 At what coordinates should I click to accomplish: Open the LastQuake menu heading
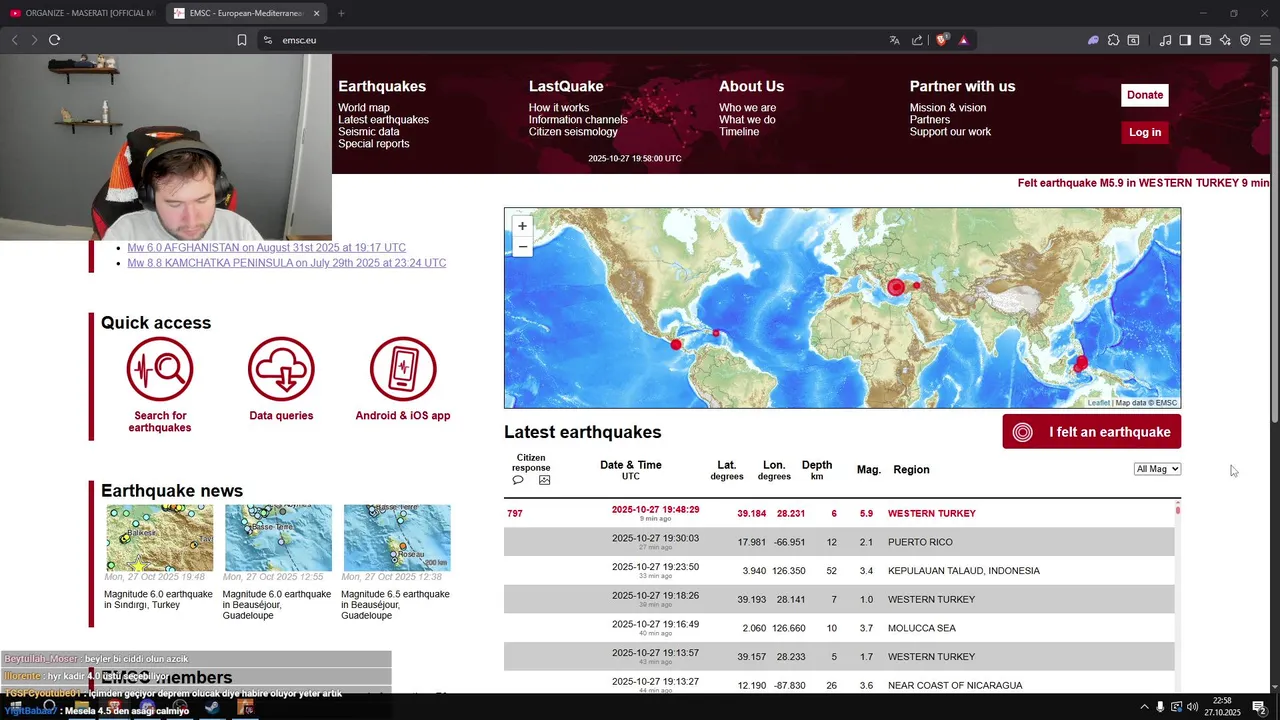(x=566, y=86)
